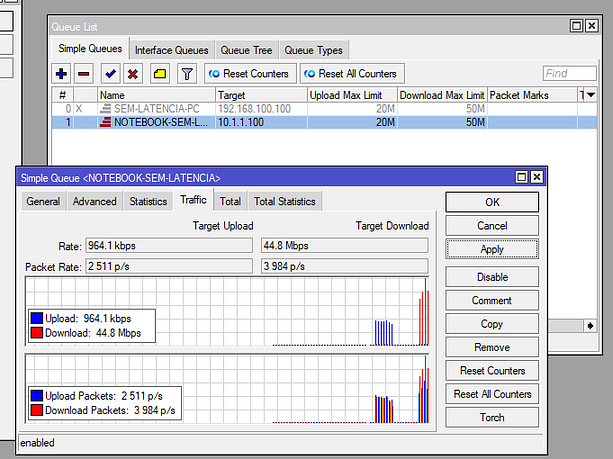
Task: Open the Queue Tree tab
Action: tap(246, 50)
